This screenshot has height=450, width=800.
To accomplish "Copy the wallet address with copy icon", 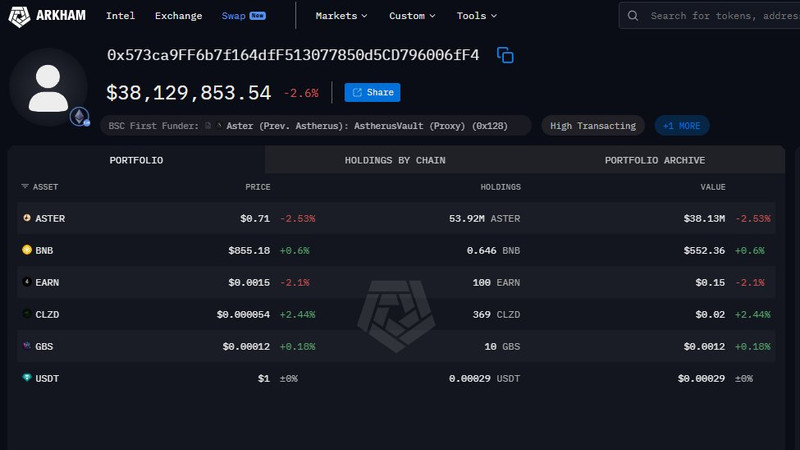I will 505,56.
